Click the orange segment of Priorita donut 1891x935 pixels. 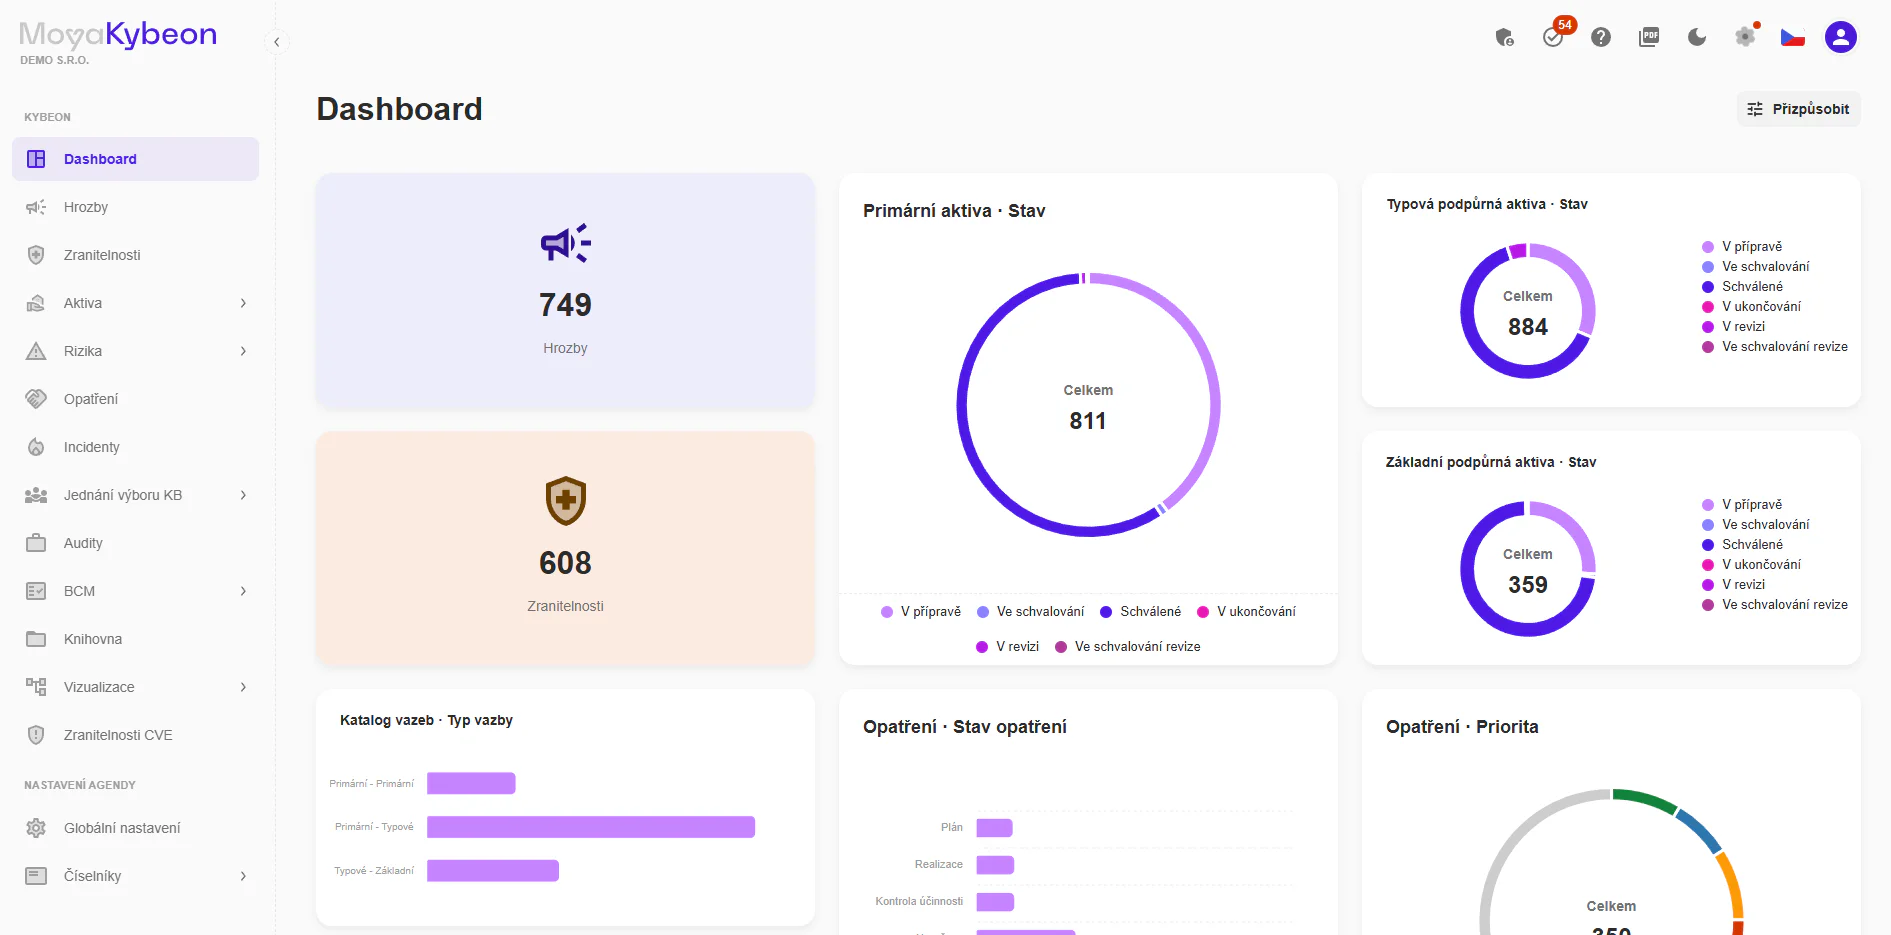point(1733,884)
